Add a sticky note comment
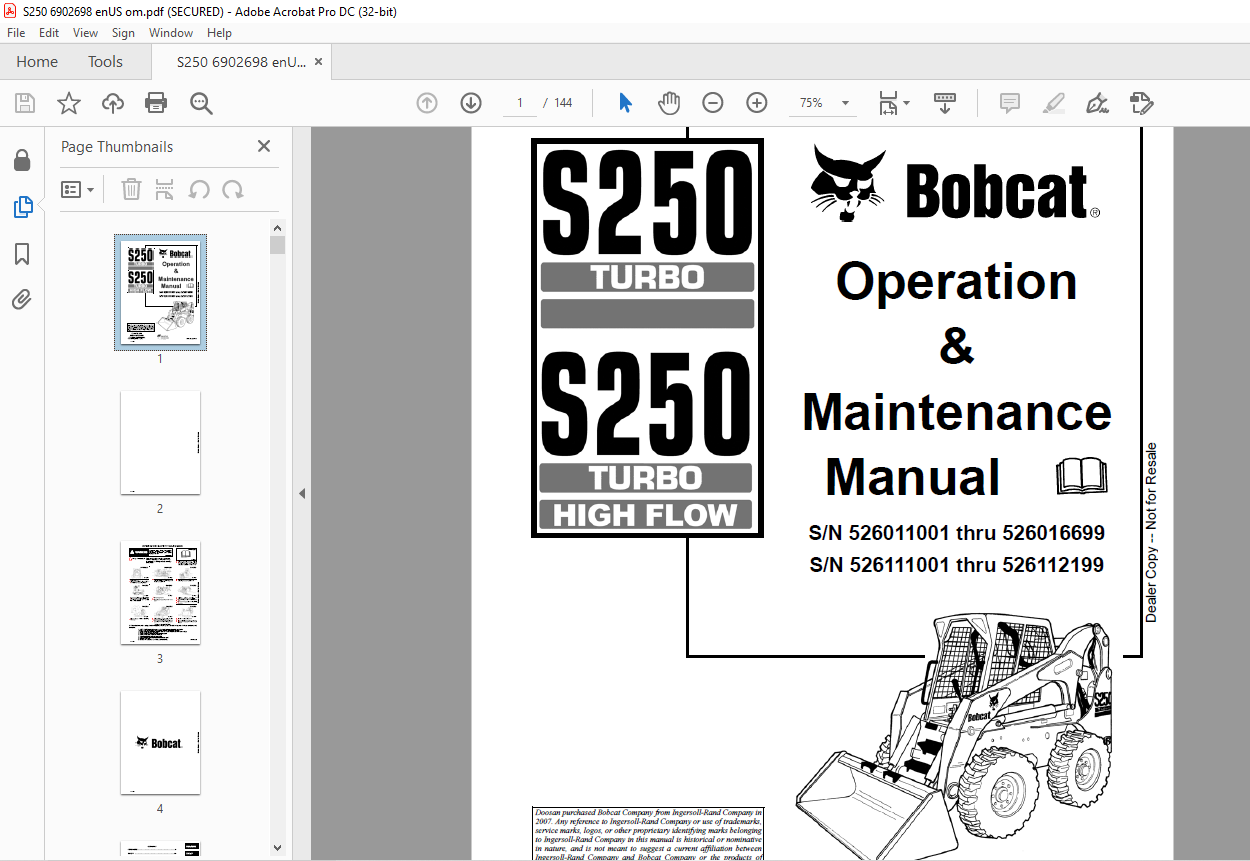Screen dimensions: 1250x861 point(1010,103)
